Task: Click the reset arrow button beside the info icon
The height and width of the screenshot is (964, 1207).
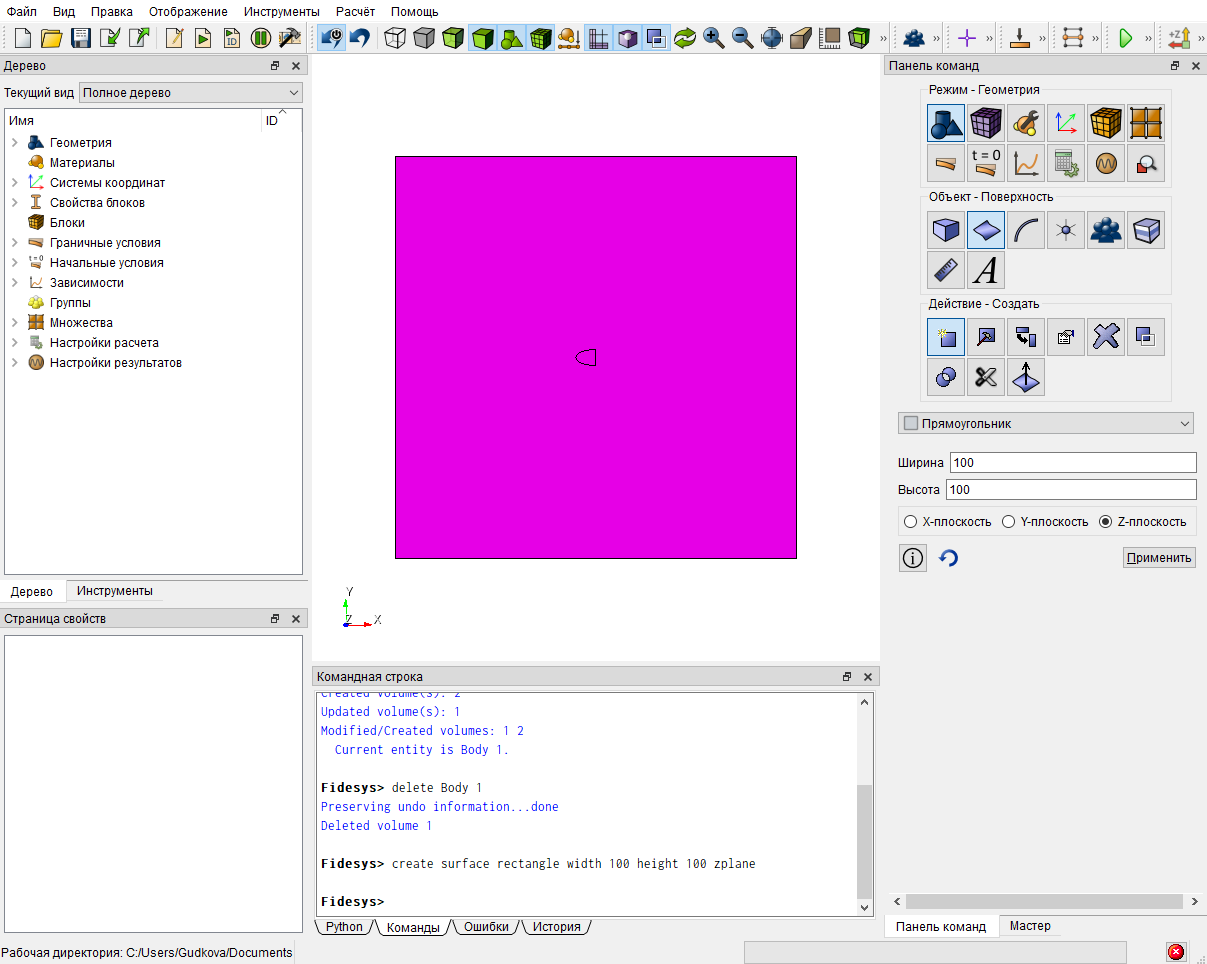Action: coord(949,558)
